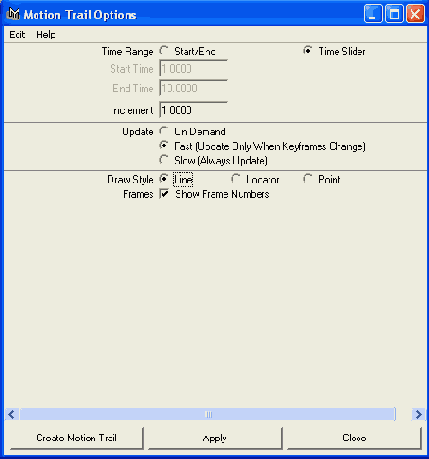Select Fast update when keyframes change
Screen dimensions: 429x459
[x=163, y=146]
